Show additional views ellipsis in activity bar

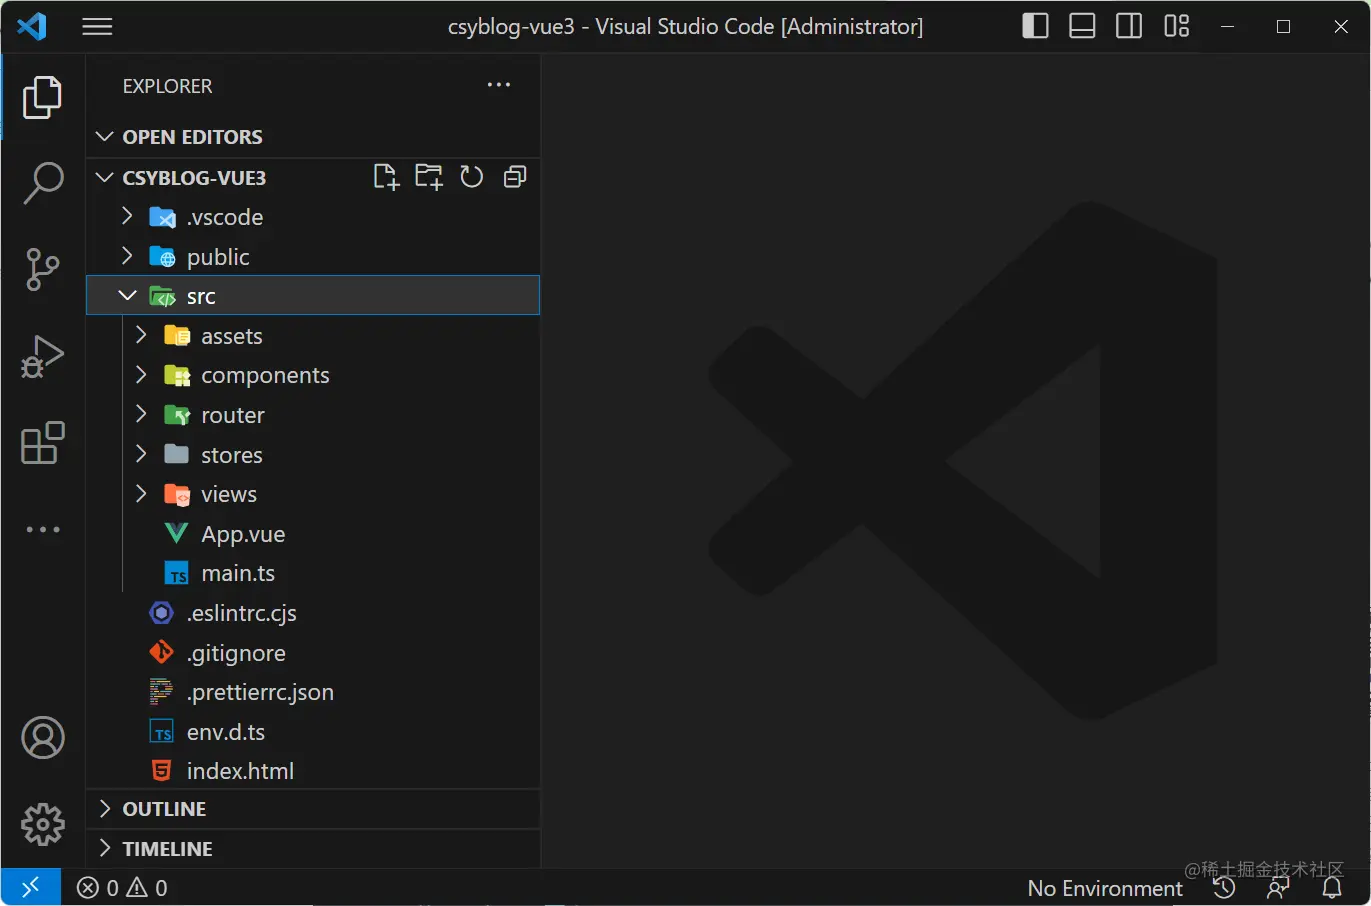click(x=42, y=529)
